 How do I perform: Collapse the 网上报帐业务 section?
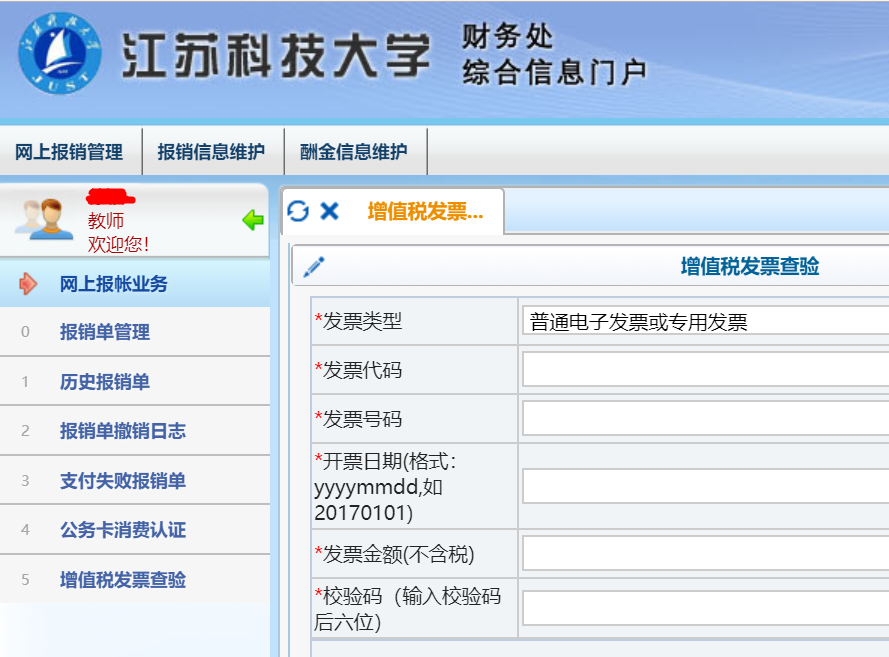click(114, 284)
